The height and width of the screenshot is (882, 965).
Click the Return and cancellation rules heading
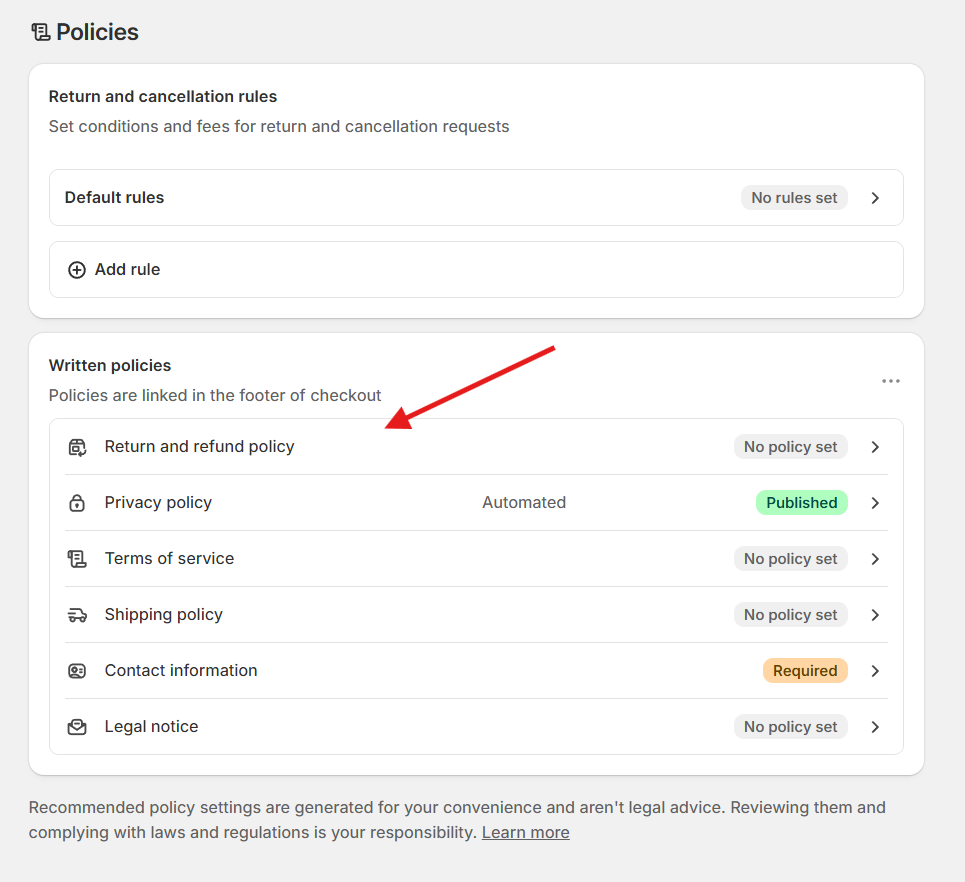tap(162, 97)
